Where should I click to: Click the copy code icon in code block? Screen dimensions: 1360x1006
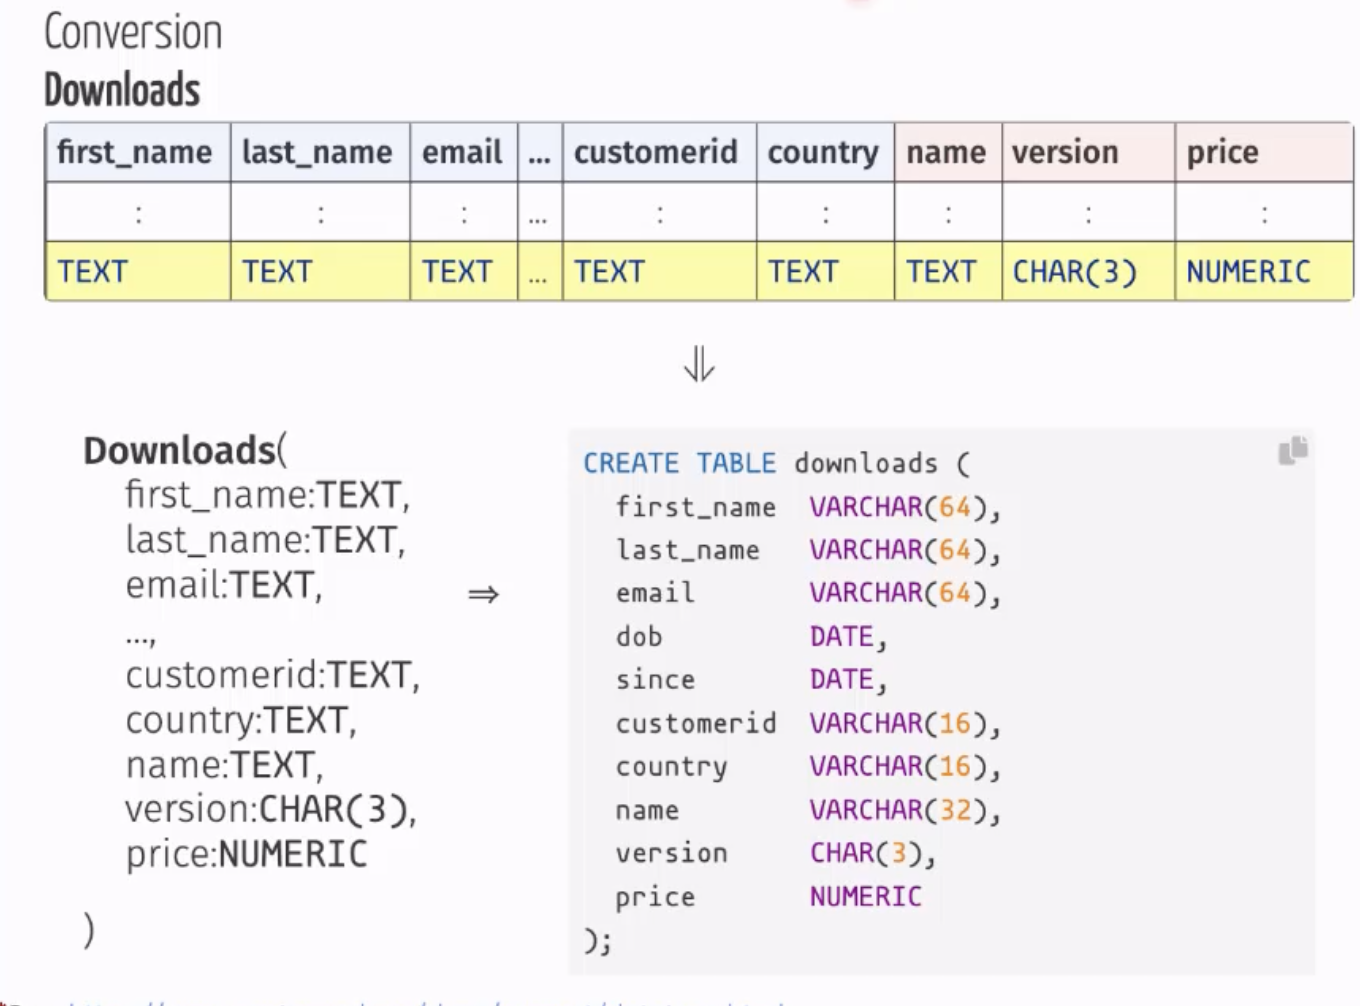pos(1292,451)
